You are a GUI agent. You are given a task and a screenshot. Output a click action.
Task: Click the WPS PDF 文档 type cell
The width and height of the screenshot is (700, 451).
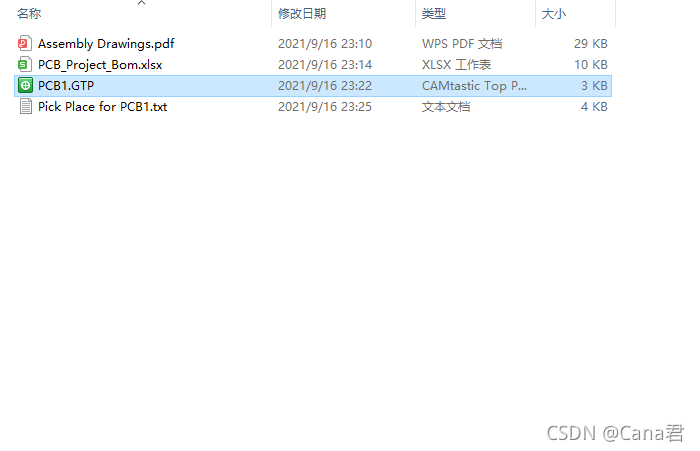(x=462, y=44)
